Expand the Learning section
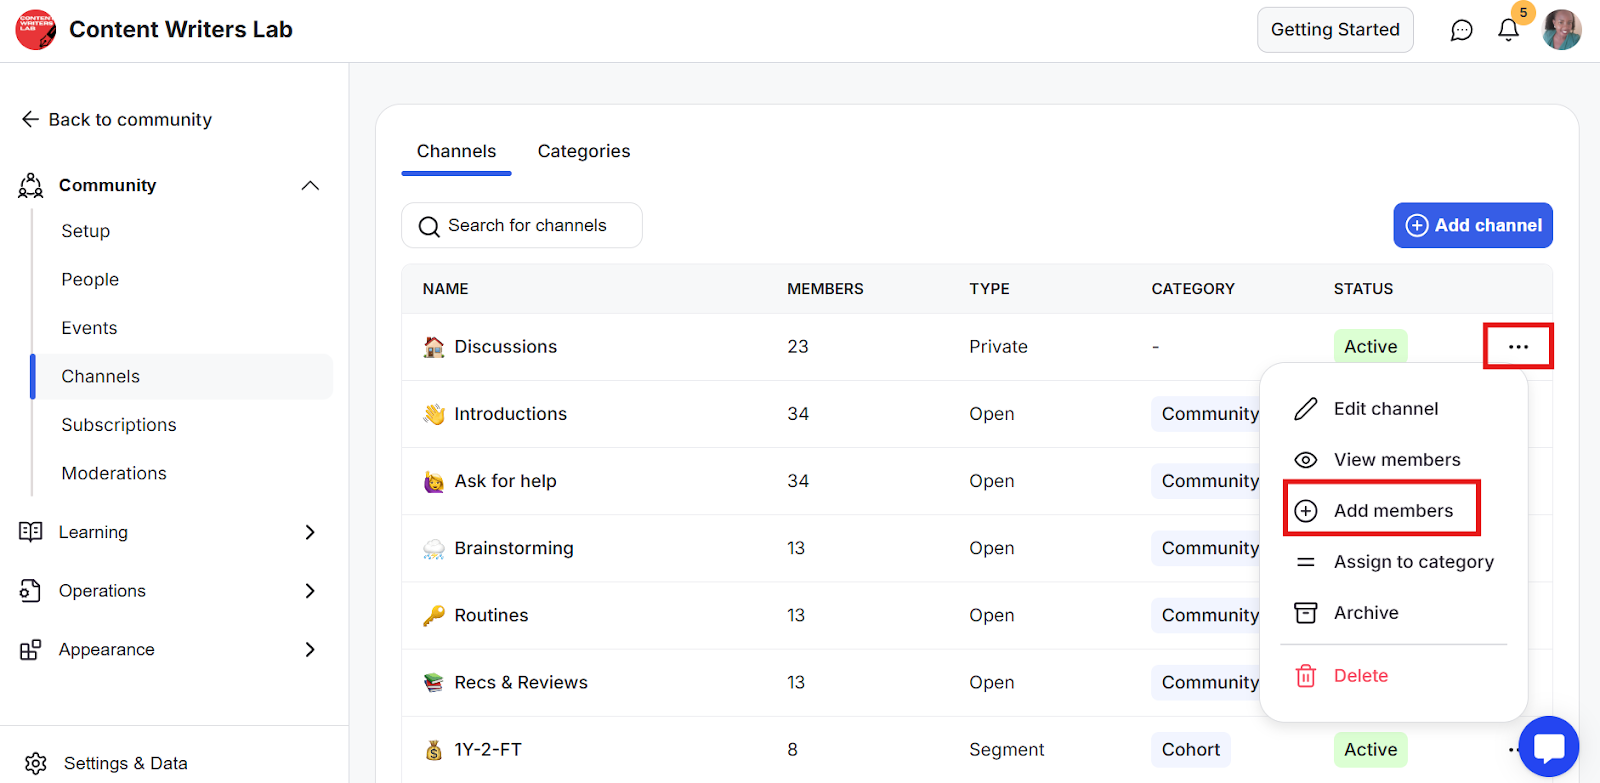Image resolution: width=1600 pixels, height=783 pixels. click(x=310, y=532)
